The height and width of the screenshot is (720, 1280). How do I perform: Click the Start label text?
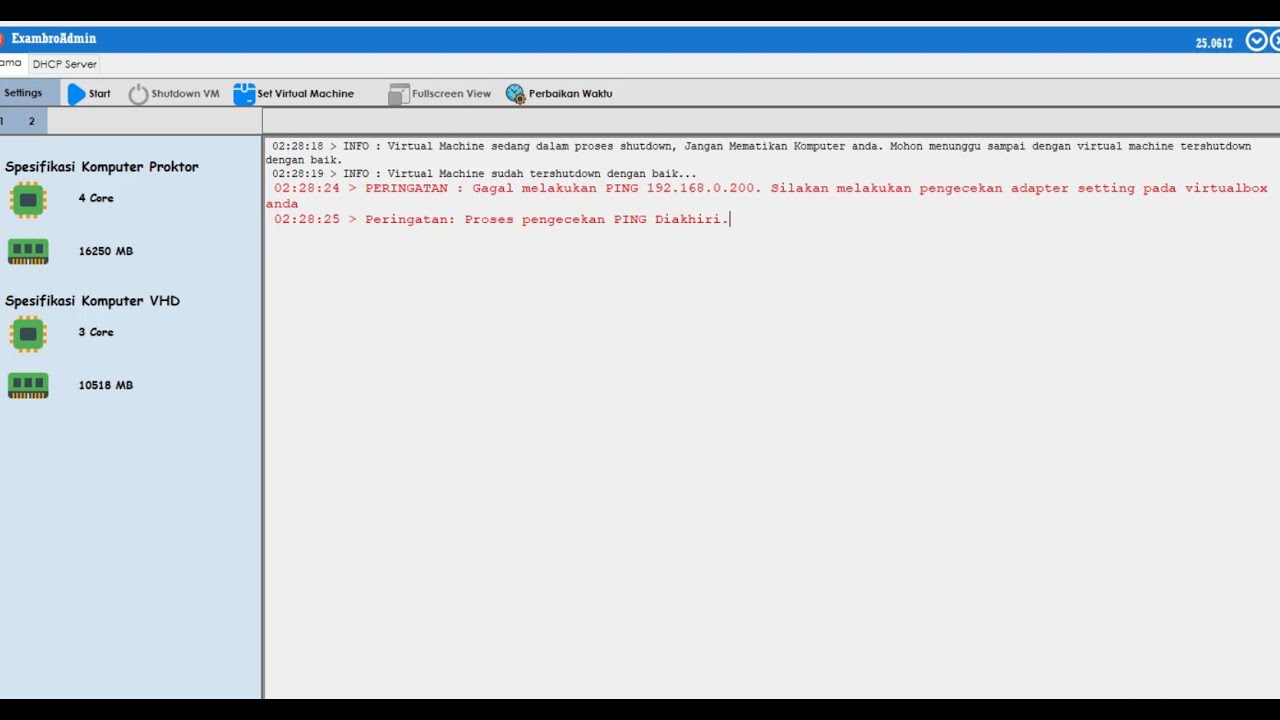click(100, 94)
